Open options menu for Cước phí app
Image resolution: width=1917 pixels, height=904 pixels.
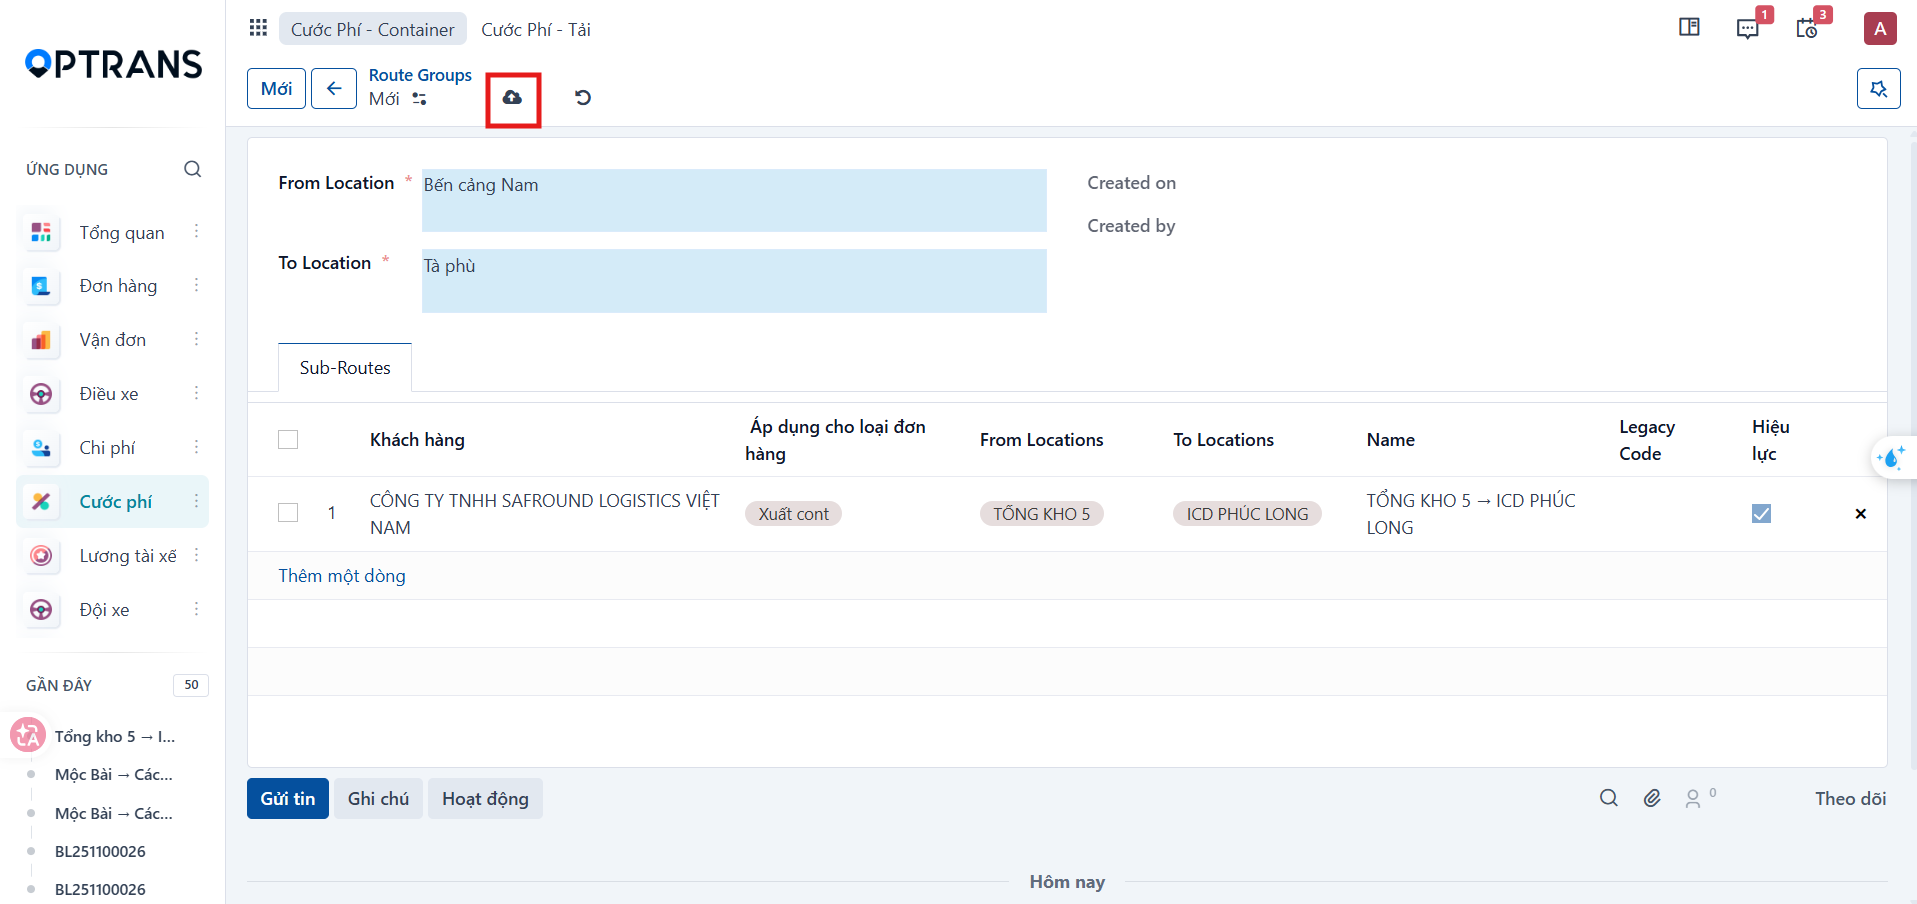(196, 501)
